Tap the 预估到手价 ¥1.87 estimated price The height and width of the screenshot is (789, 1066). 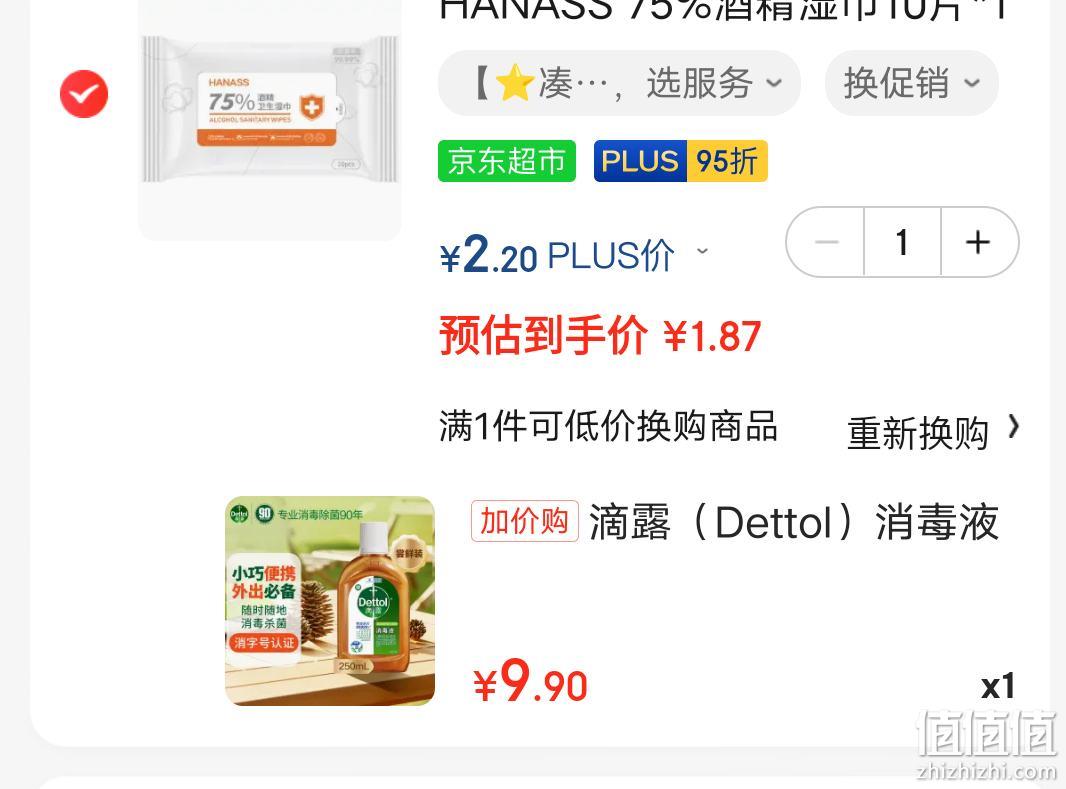pos(600,336)
